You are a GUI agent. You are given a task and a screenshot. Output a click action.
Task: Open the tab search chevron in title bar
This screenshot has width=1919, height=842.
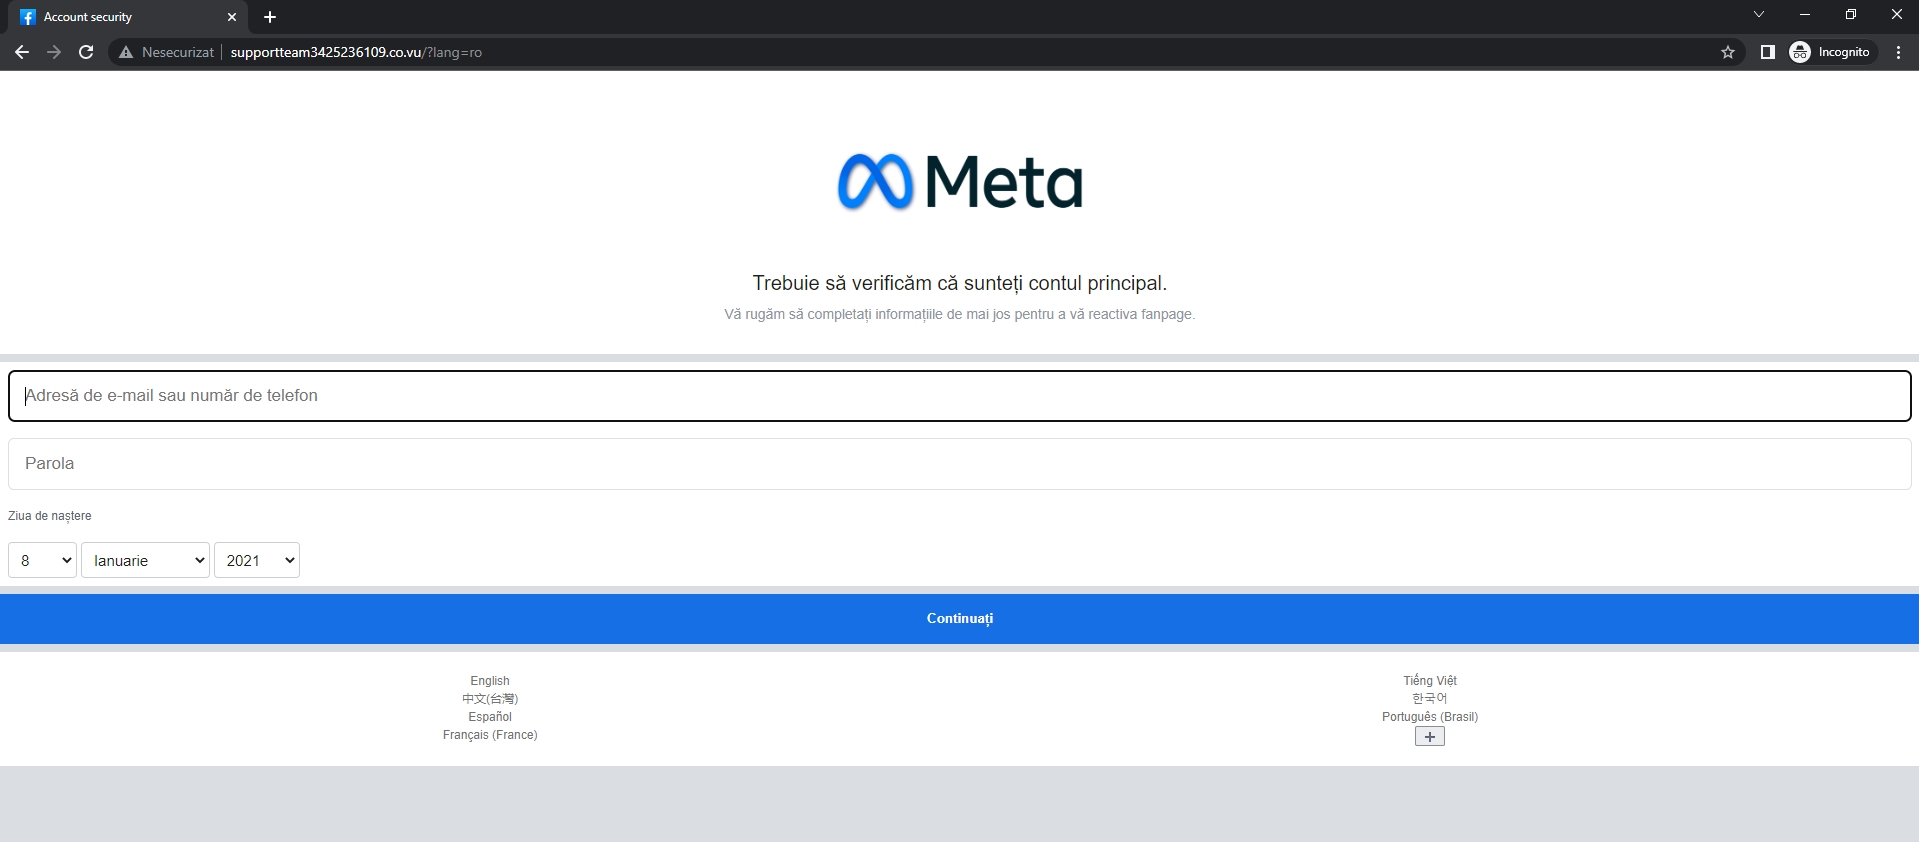pyautogui.click(x=1759, y=15)
